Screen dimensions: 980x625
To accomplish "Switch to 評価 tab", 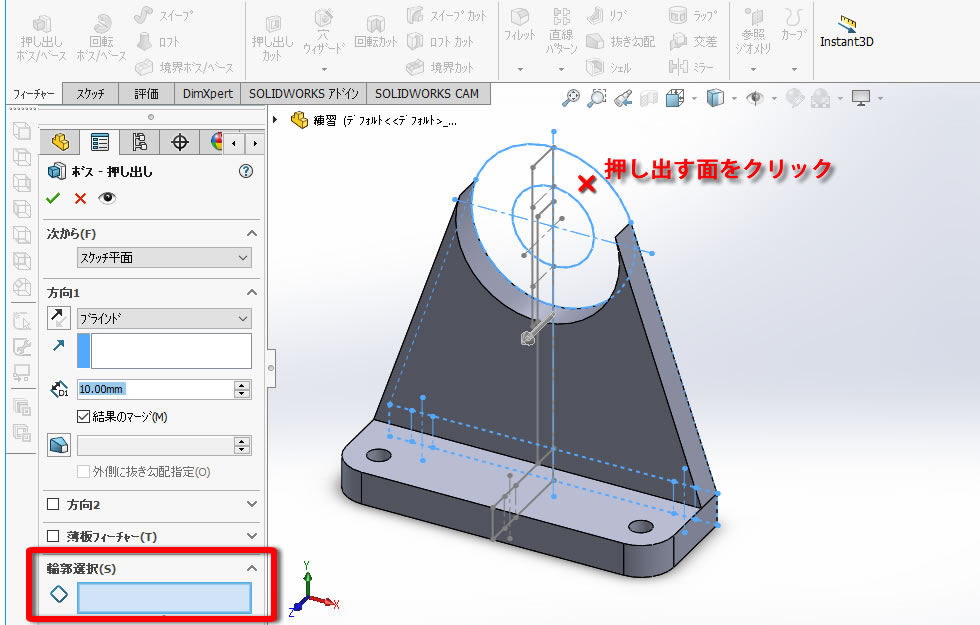I will pyautogui.click(x=146, y=94).
